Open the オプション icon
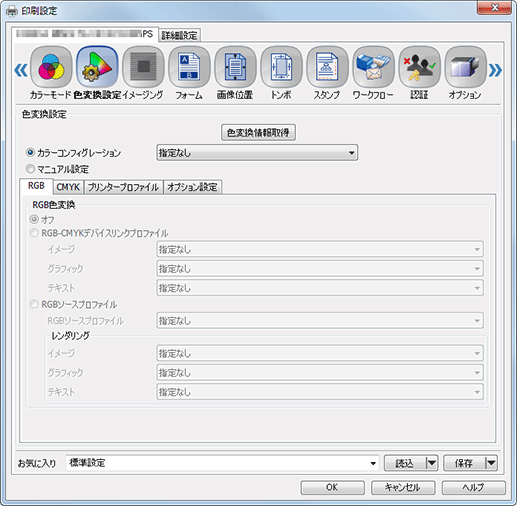 (465, 67)
